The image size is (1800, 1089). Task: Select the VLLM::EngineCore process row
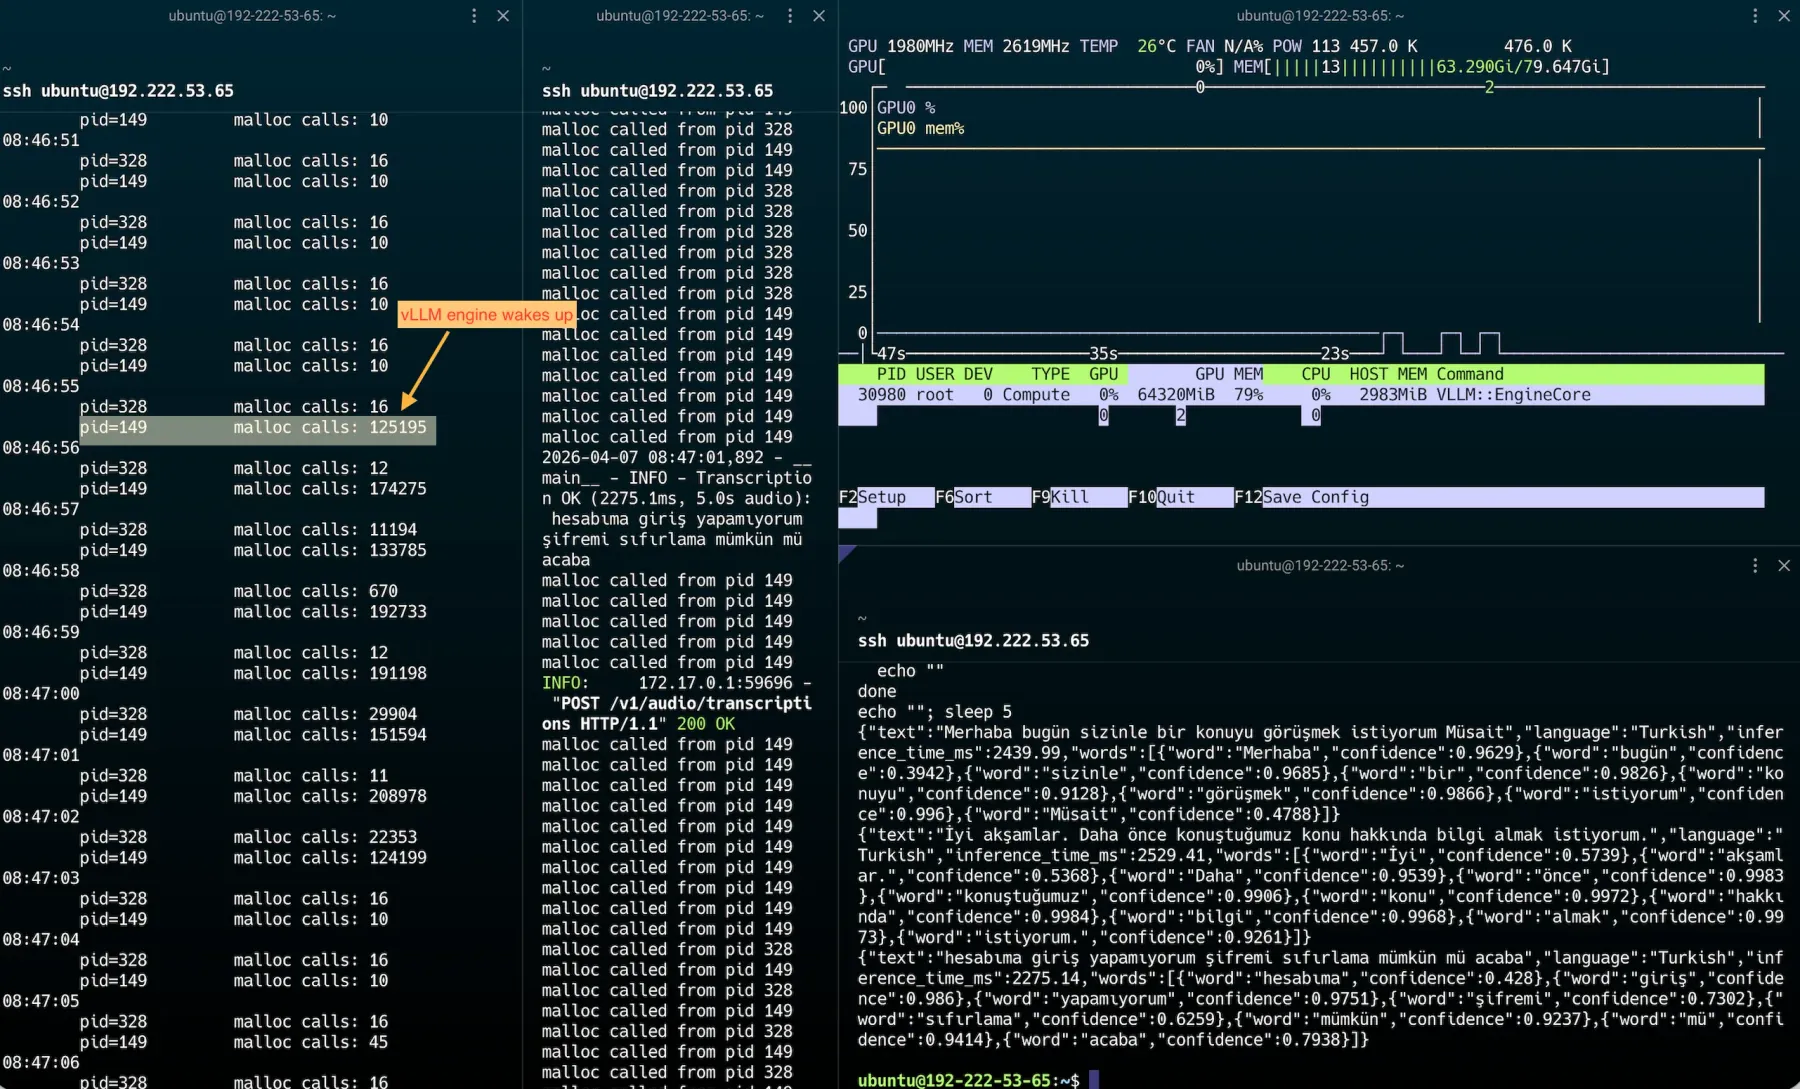click(x=1301, y=395)
